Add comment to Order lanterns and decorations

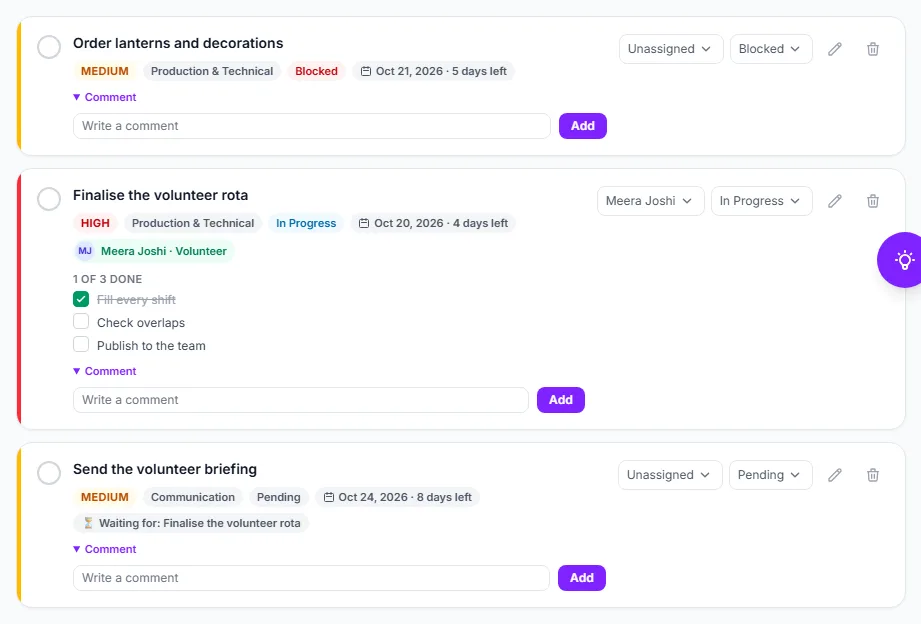tap(583, 126)
